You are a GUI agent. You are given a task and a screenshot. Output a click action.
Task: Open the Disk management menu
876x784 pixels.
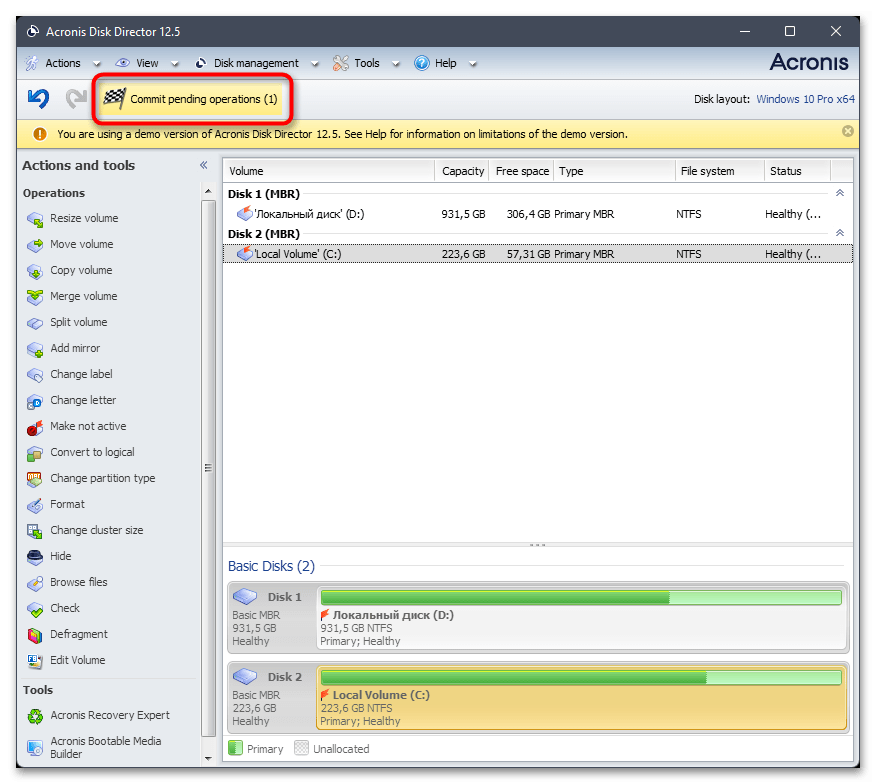(x=255, y=63)
